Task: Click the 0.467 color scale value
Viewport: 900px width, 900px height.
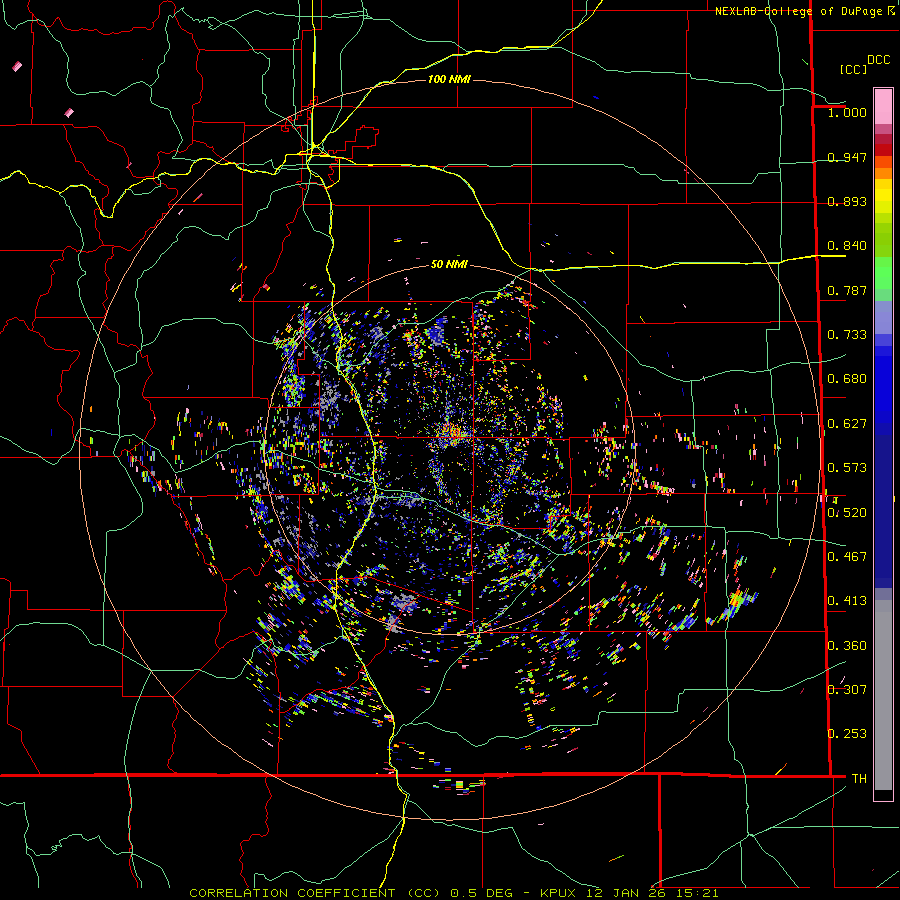Action: [847, 557]
